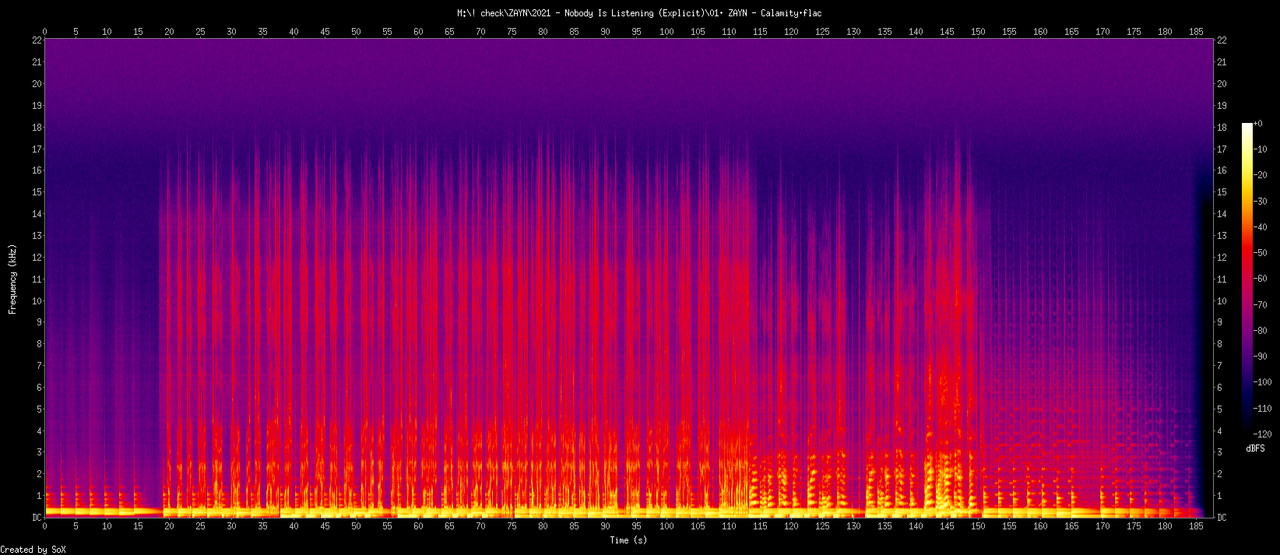This screenshot has height=555, width=1280.
Task: Click "11" on the right frequency axis
Action: click(1223, 279)
